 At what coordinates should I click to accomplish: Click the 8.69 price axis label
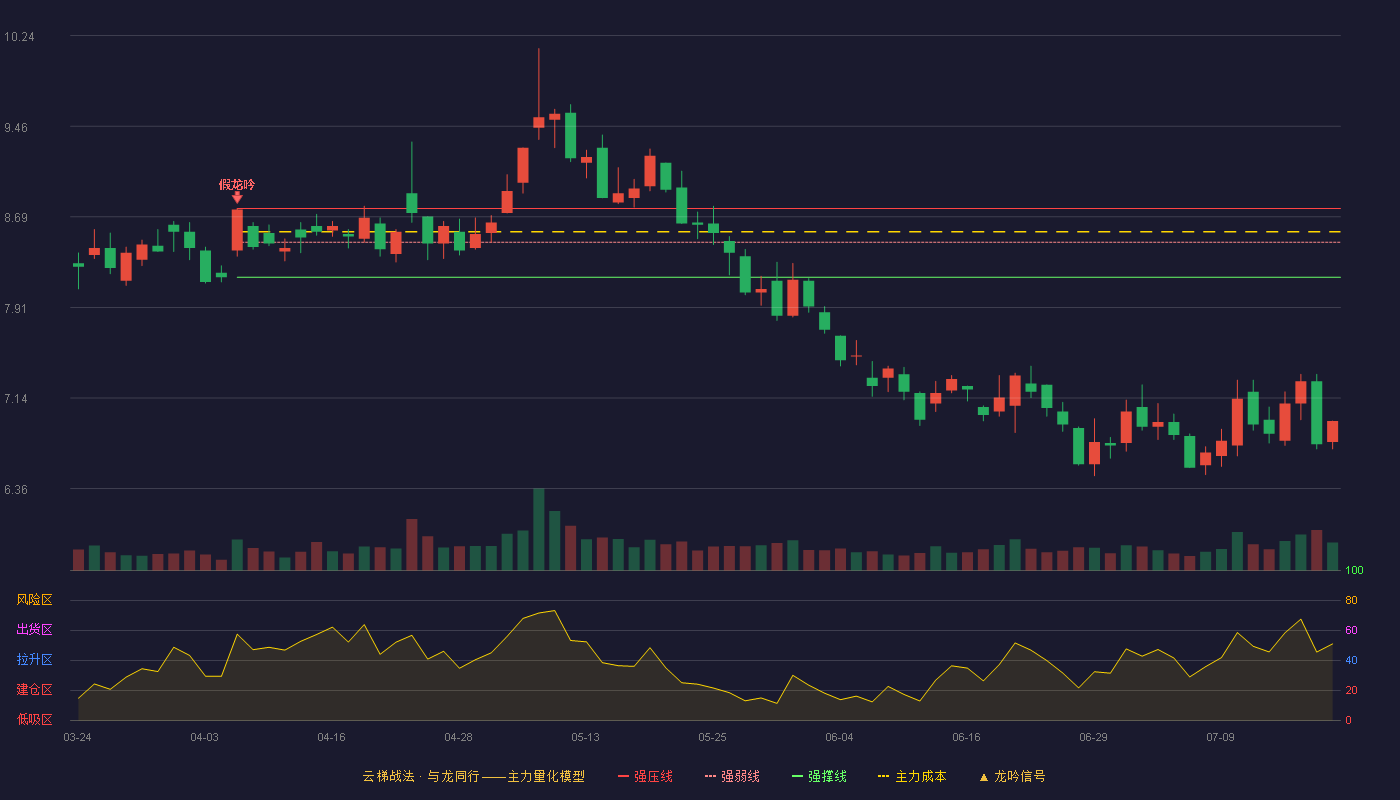pos(16,218)
